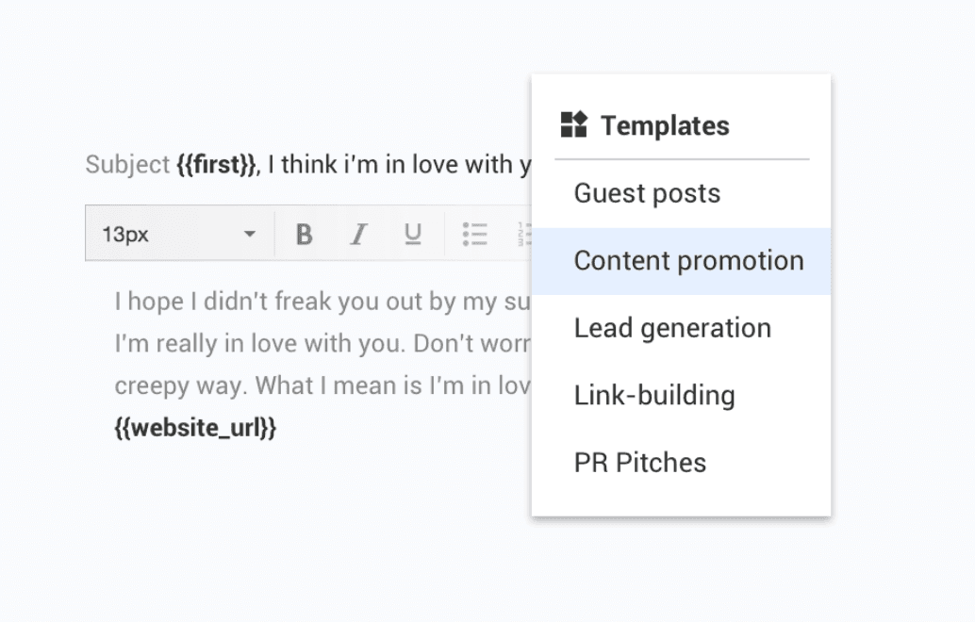Select the Guest posts template category
The width and height of the screenshot is (975, 622).
pyautogui.click(x=647, y=193)
